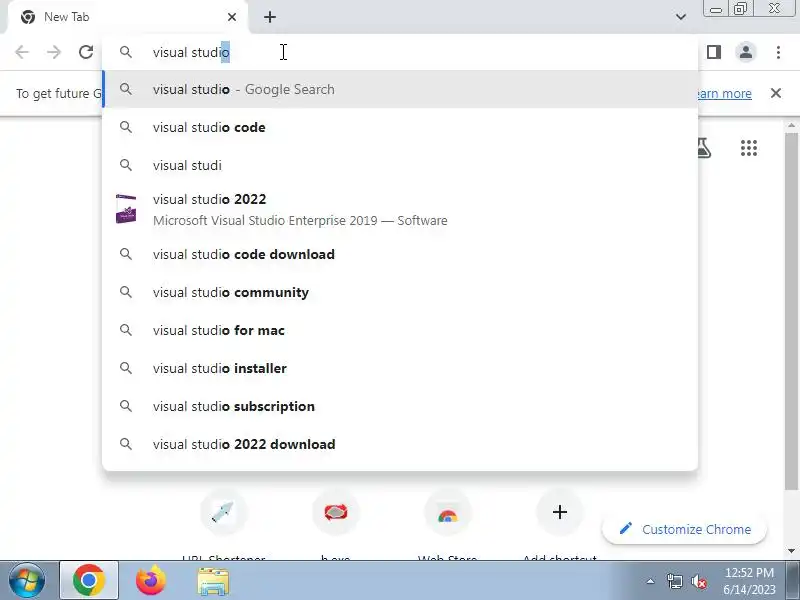The height and width of the screenshot is (600, 800).
Task: Open the tab search chevron
Action: point(681,17)
